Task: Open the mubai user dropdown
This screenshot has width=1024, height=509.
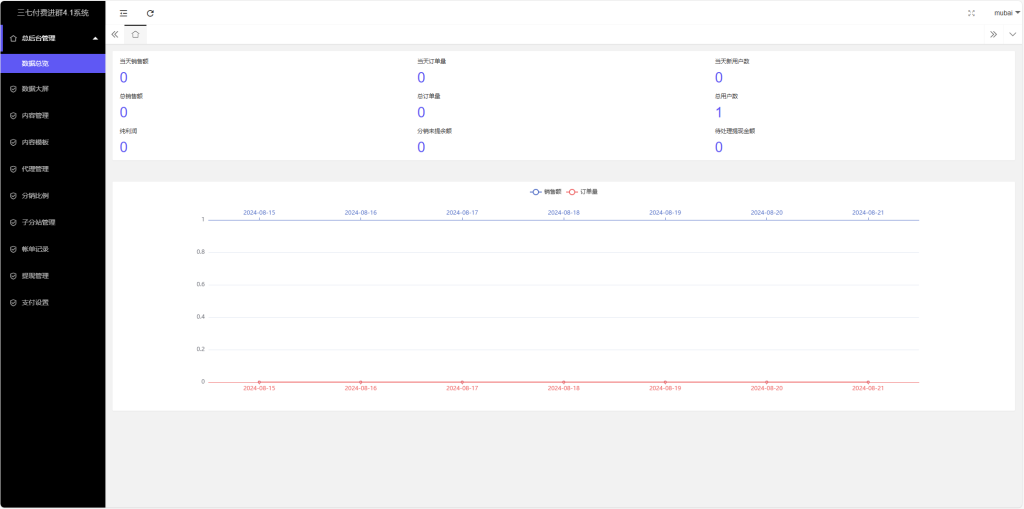Action: [x=1006, y=13]
